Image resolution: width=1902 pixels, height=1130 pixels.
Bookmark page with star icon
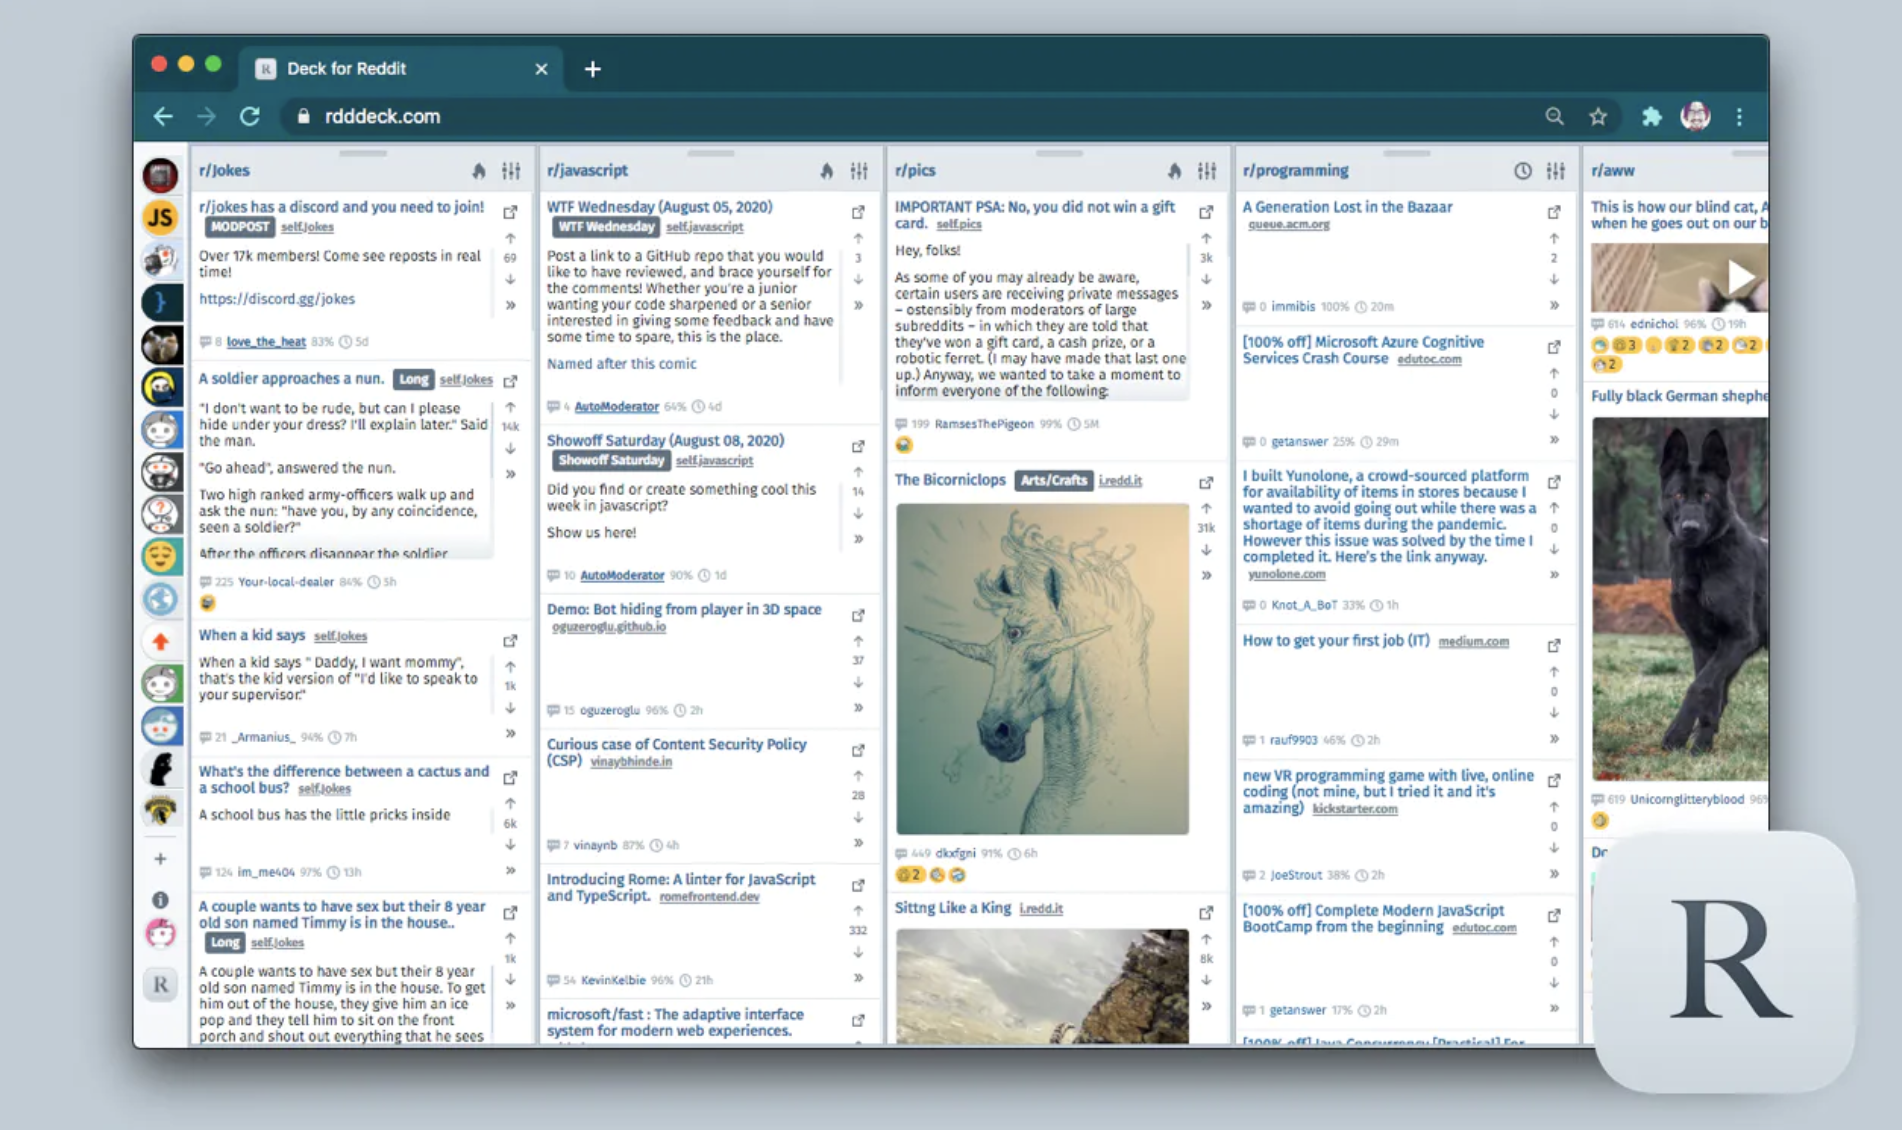click(x=1598, y=116)
